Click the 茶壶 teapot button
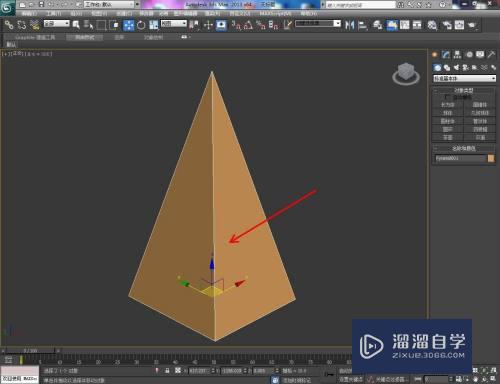The image size is (500, 384). pos(448,137)
